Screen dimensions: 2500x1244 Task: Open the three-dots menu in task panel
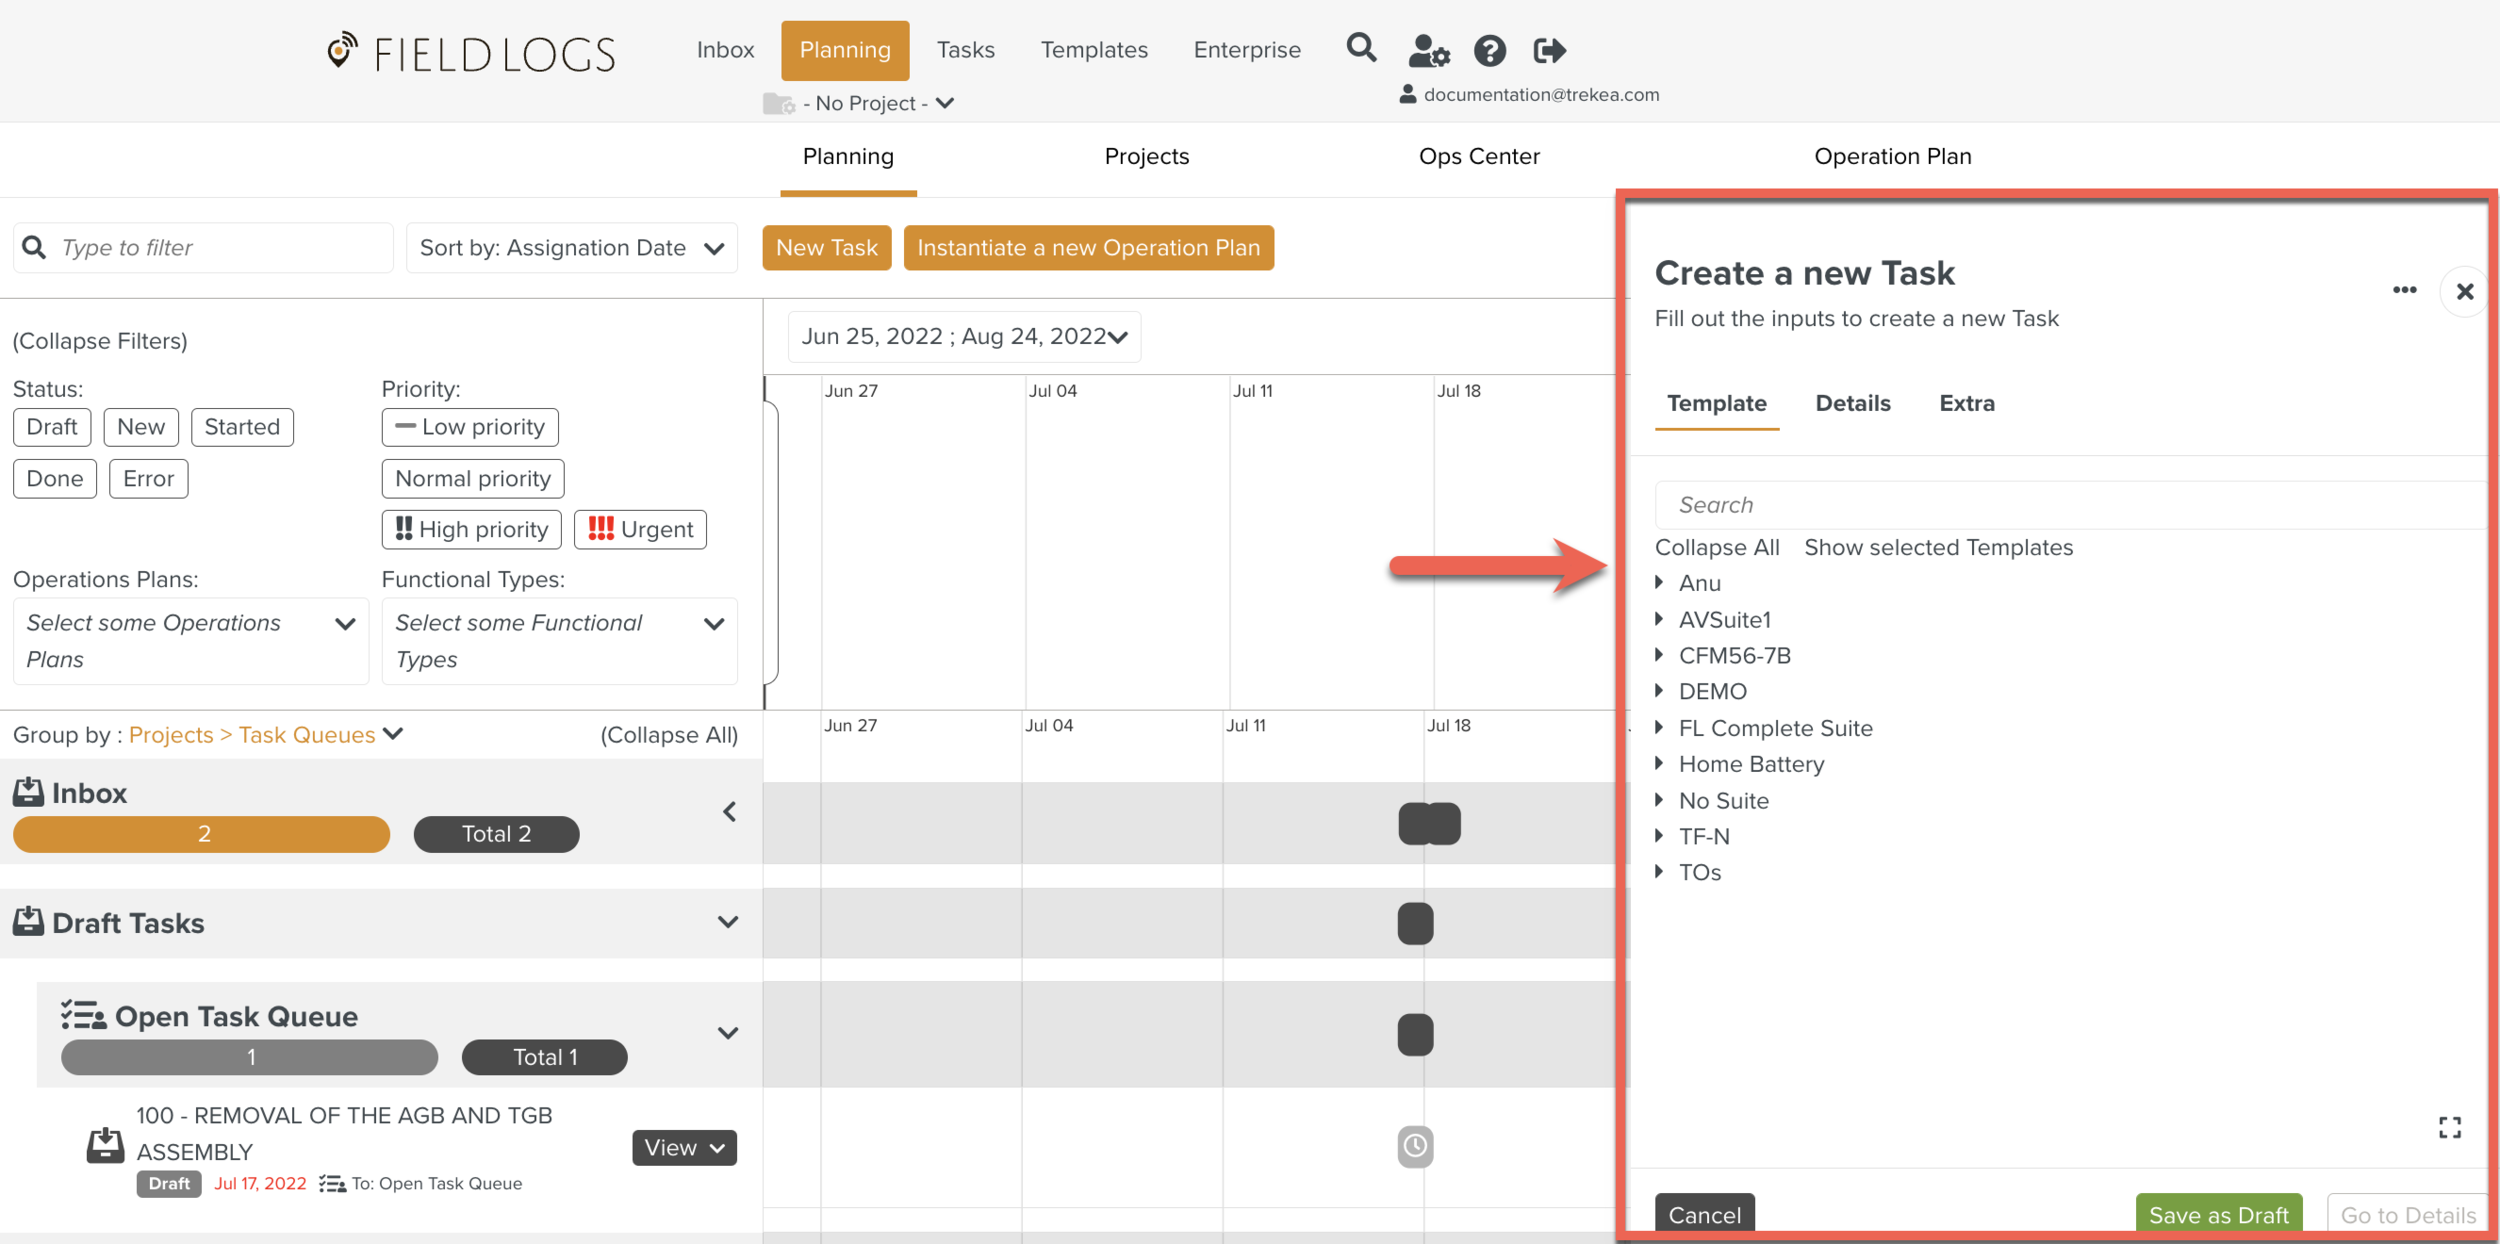tap(2405, 290)
